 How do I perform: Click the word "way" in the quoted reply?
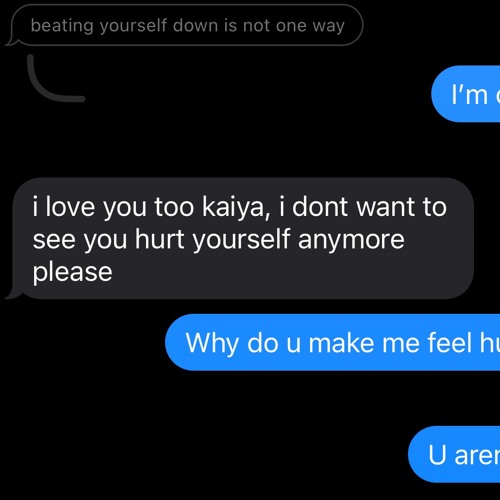coord(328,26)
